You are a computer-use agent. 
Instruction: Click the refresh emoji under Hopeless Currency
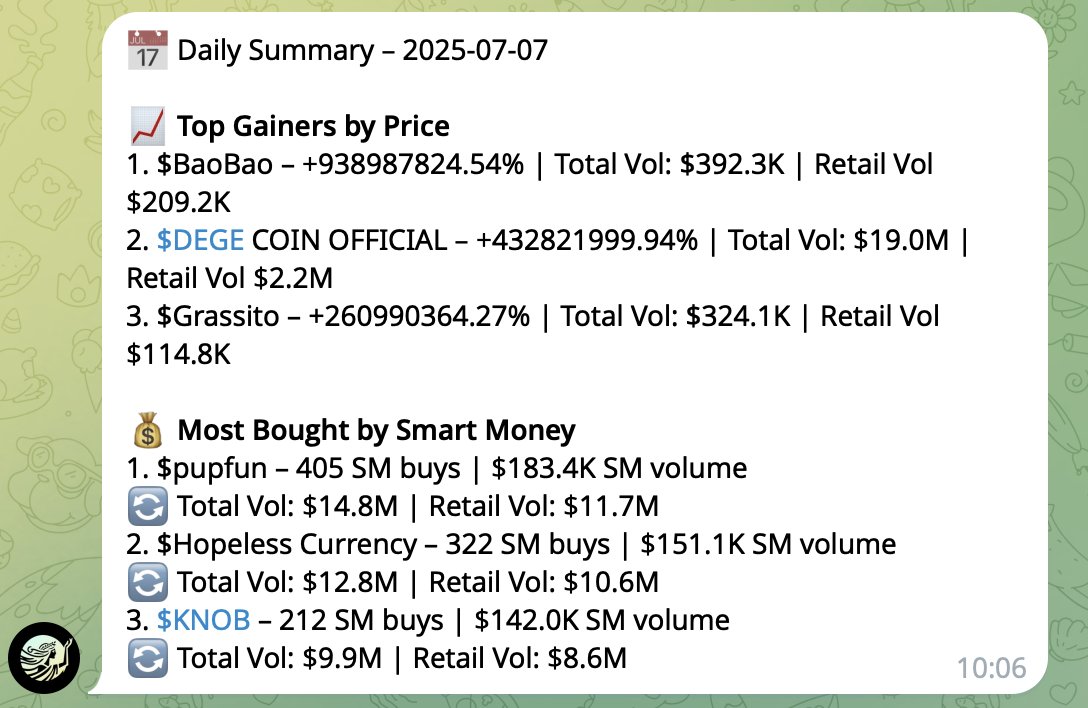pyautogui.click(x=147, y=582)
